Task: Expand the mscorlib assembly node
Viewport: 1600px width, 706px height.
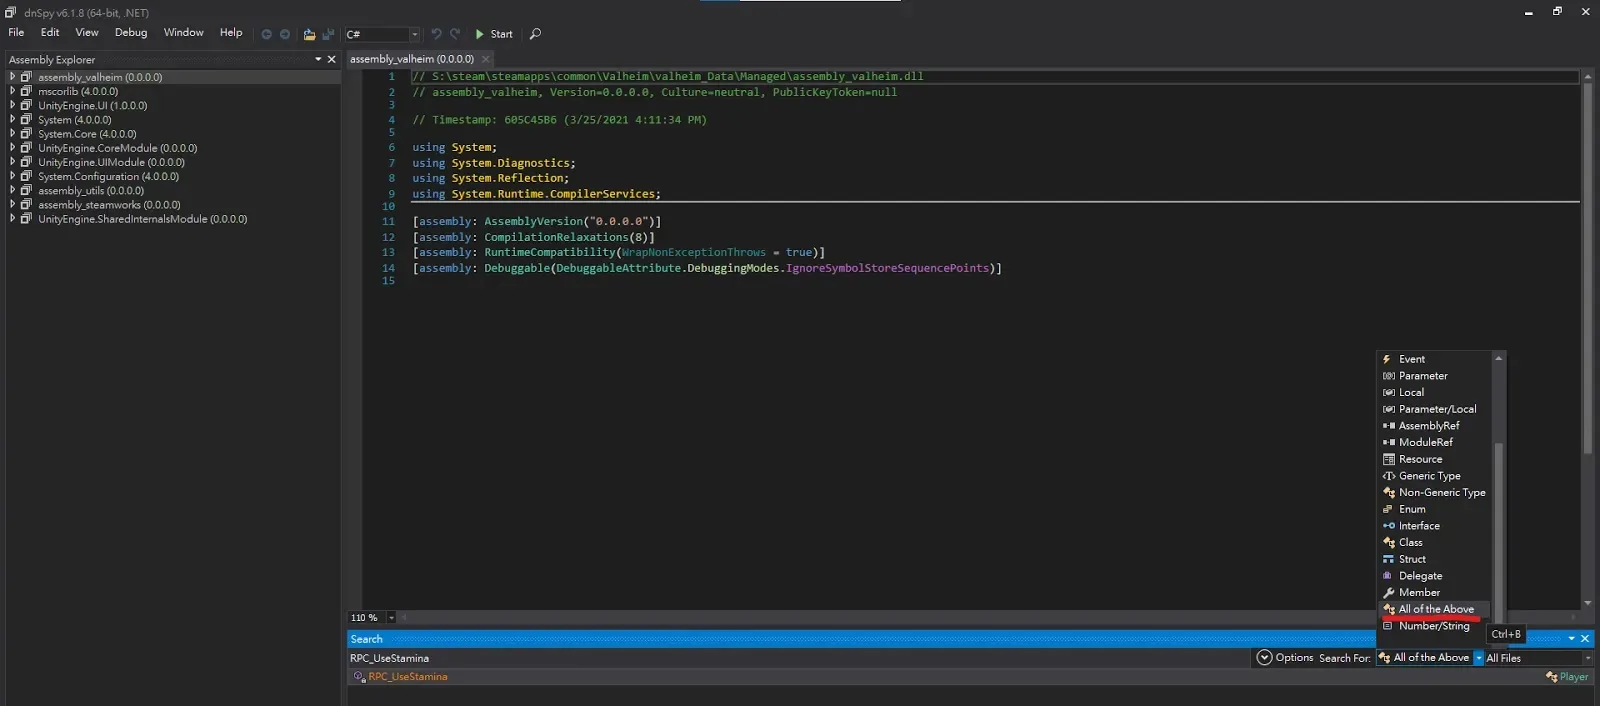Action: point(12,91)
